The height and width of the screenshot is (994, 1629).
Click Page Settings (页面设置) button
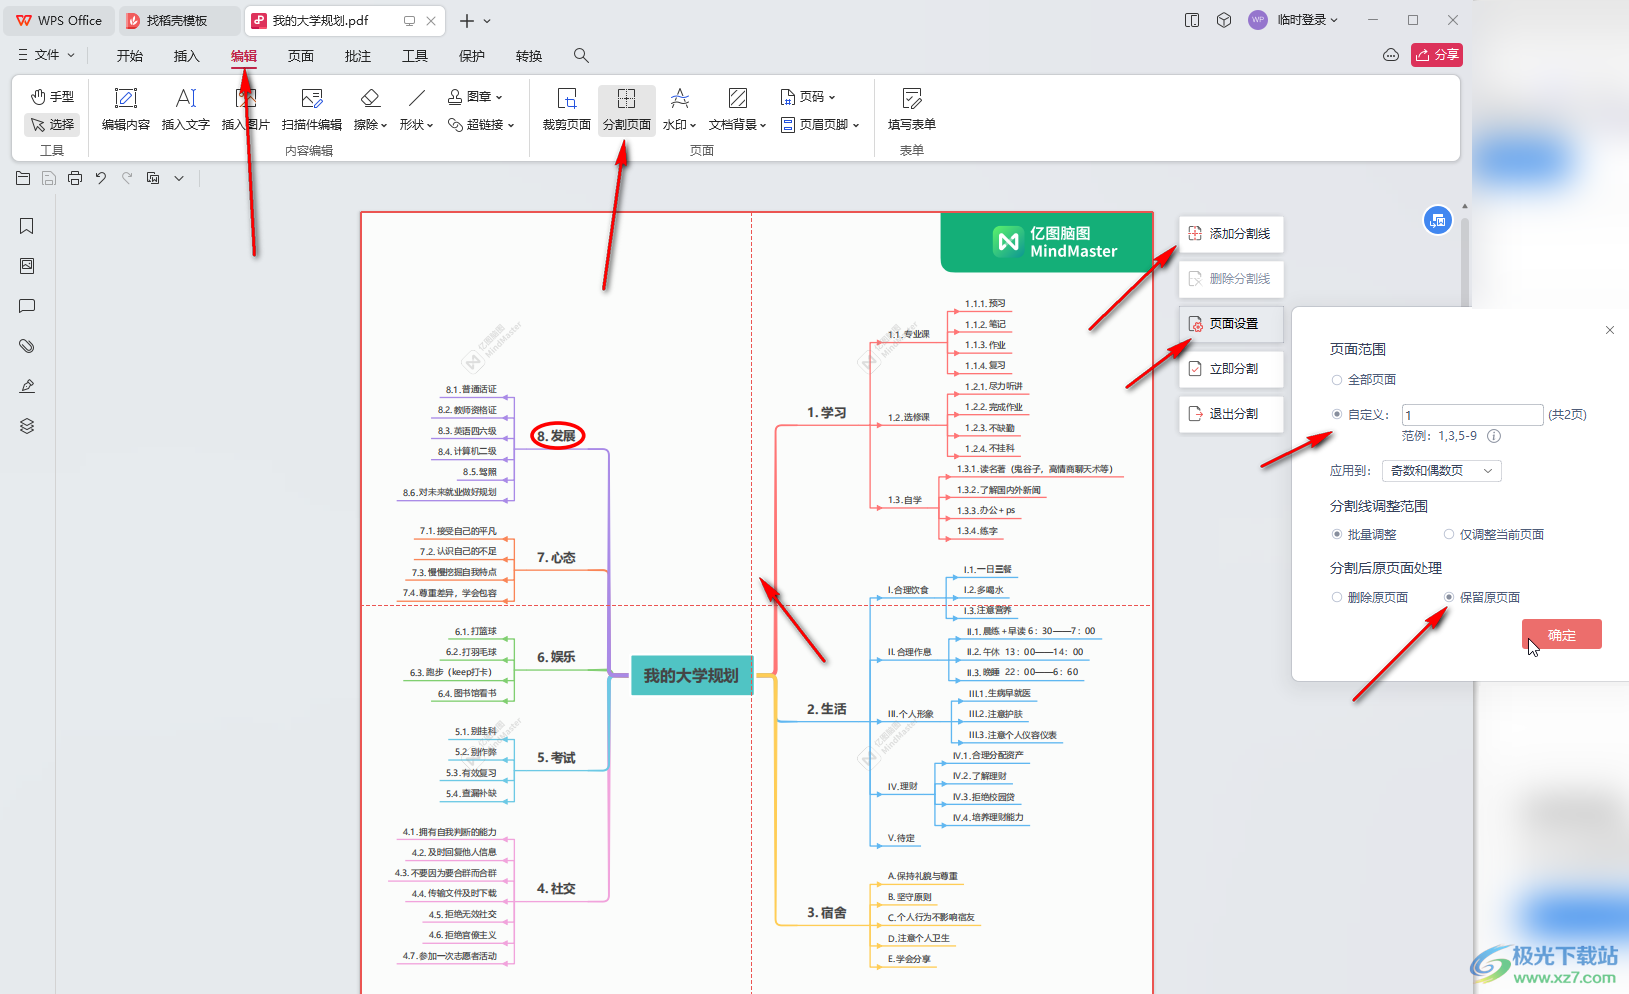click(x=1231, y=324)
